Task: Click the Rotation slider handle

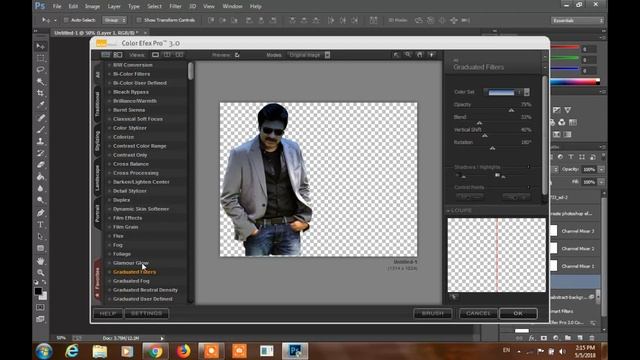Action: pos(492,148)
